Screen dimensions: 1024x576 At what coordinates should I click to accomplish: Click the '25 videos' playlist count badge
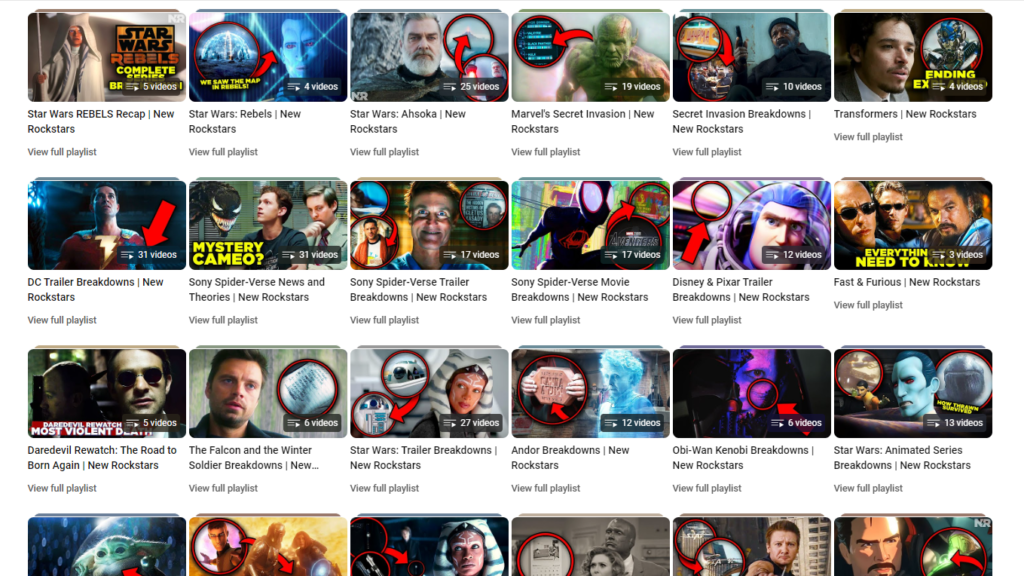tap(471, 86)
